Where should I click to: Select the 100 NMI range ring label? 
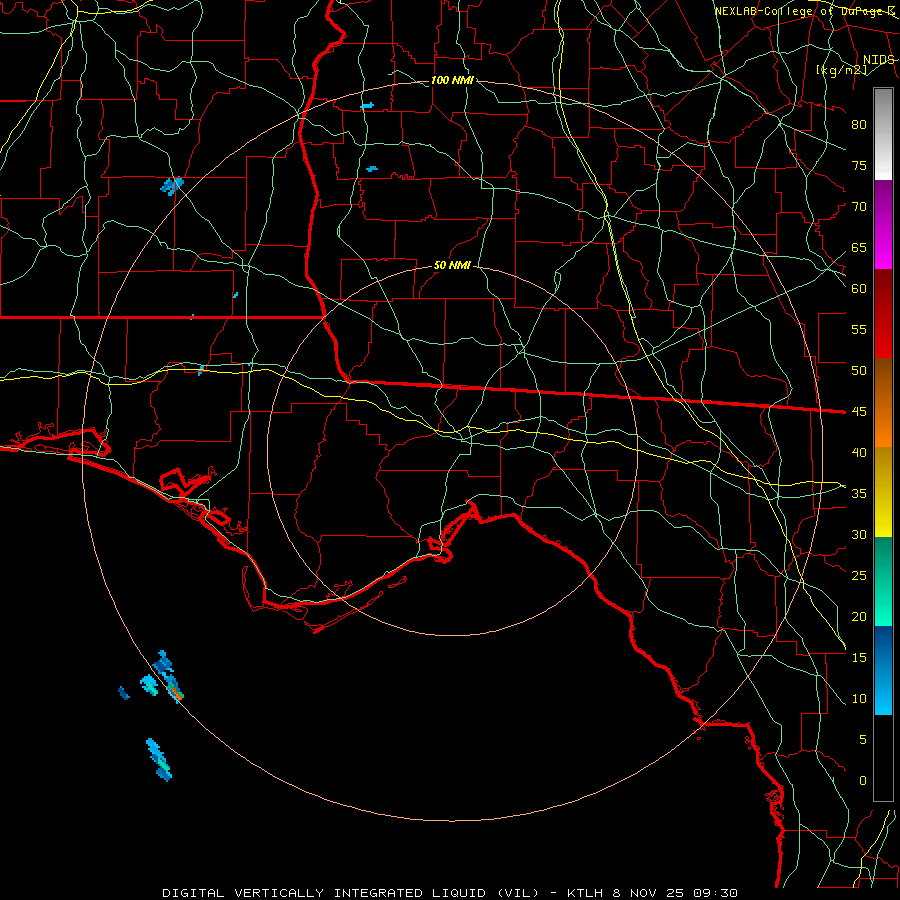tap(452, 80)
